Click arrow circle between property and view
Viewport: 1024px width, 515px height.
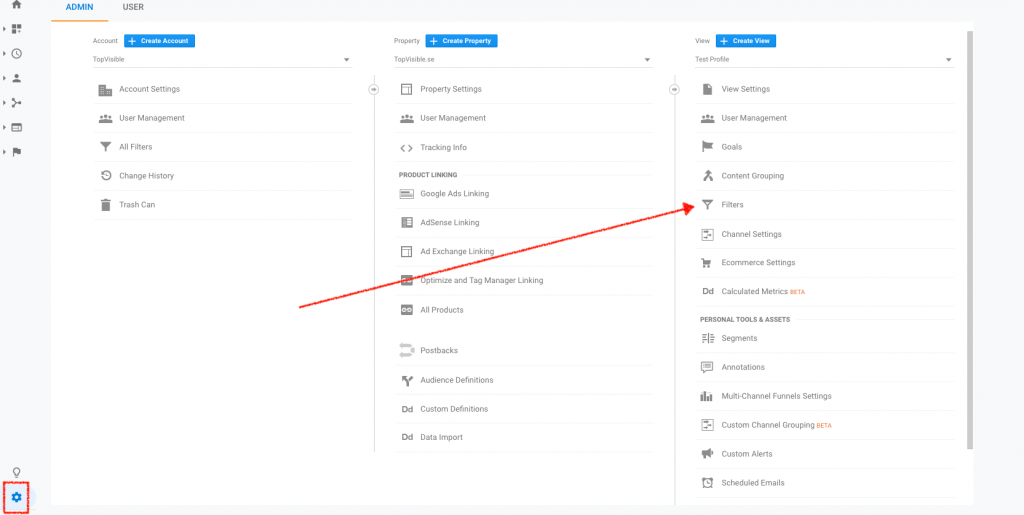675,89
